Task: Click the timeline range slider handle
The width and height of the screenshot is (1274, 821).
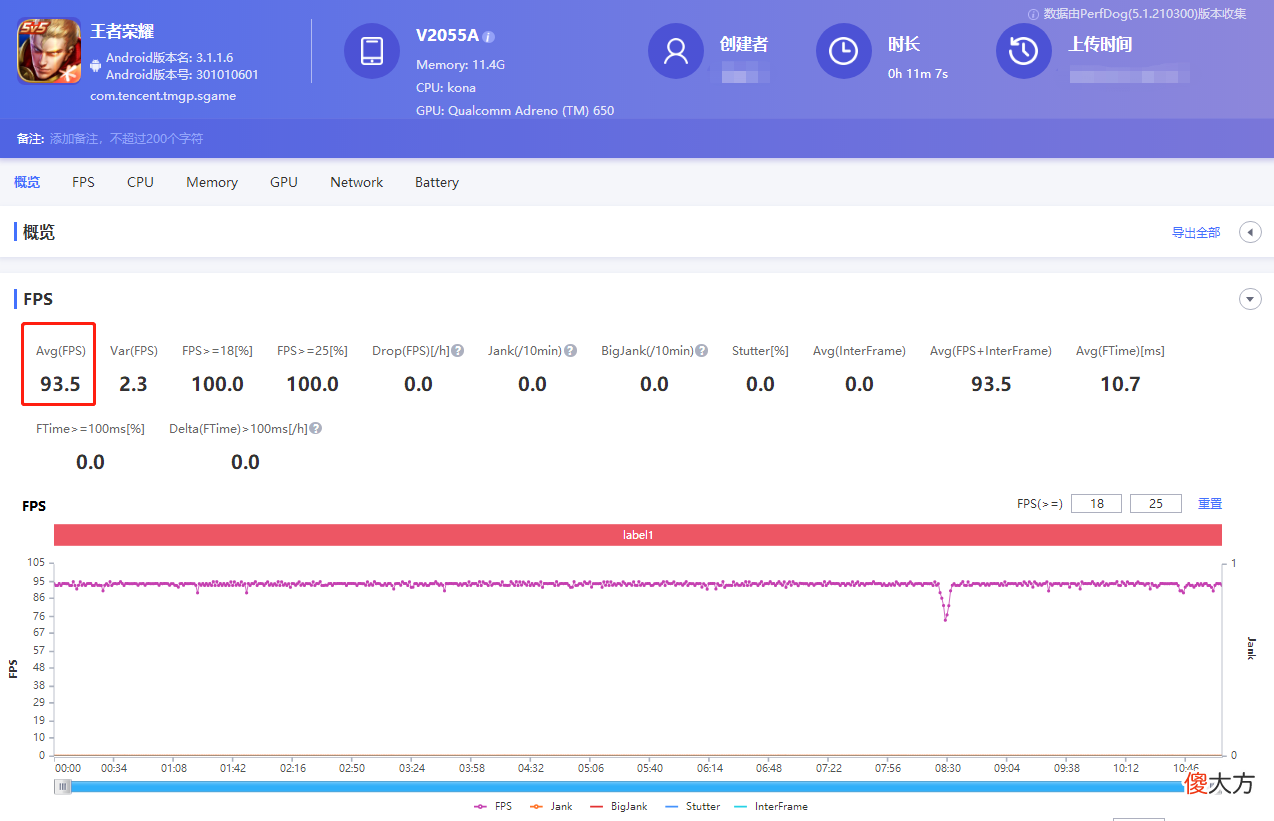Action: pos(63,787)
